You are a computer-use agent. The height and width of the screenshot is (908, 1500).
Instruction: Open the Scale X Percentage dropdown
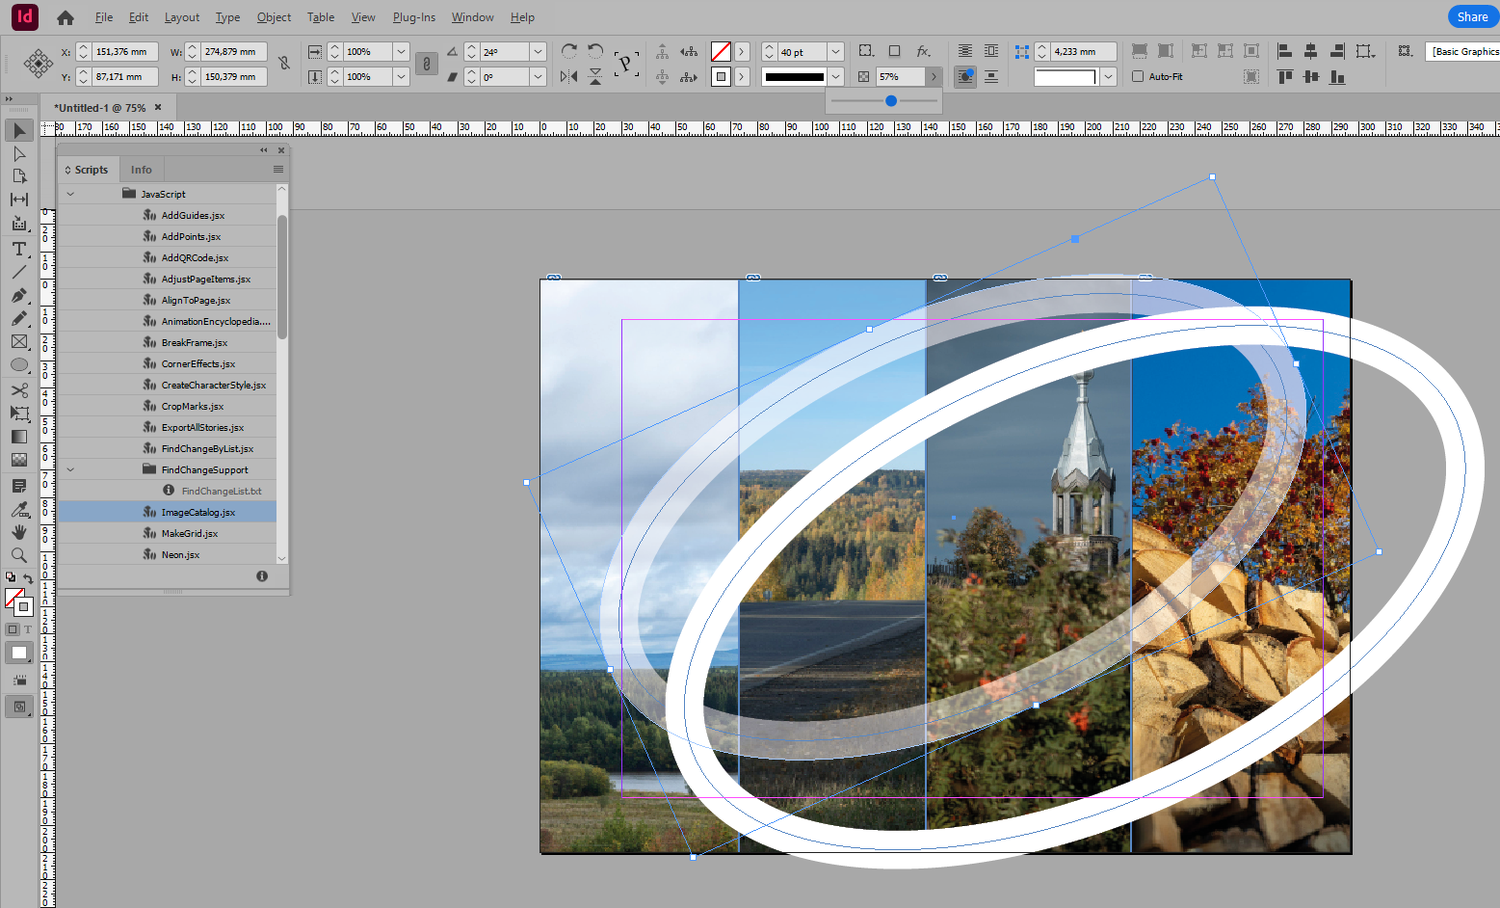point(401,51)
